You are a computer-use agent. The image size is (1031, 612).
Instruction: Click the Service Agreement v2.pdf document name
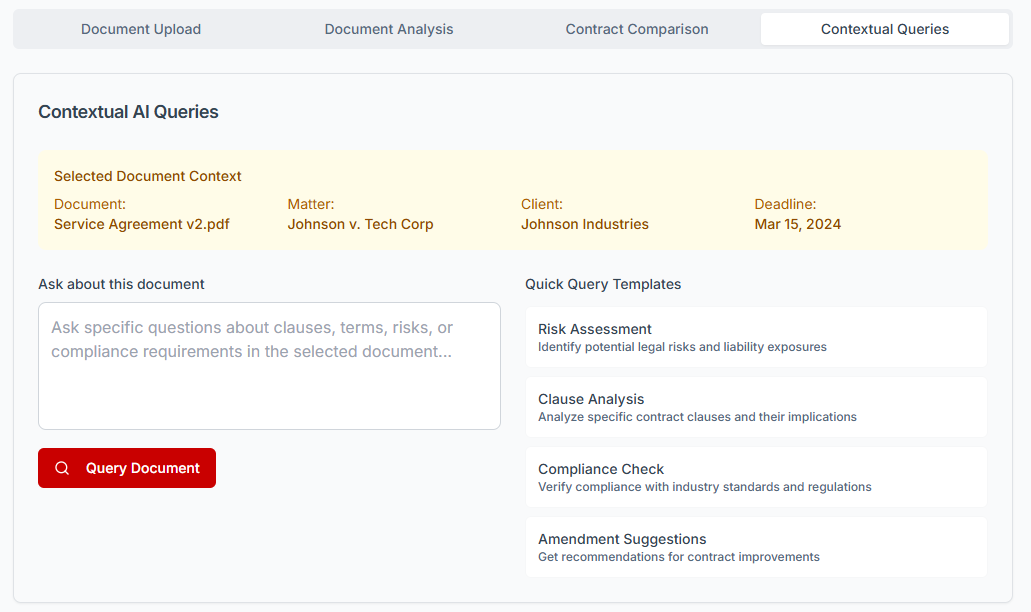[142, 224]
